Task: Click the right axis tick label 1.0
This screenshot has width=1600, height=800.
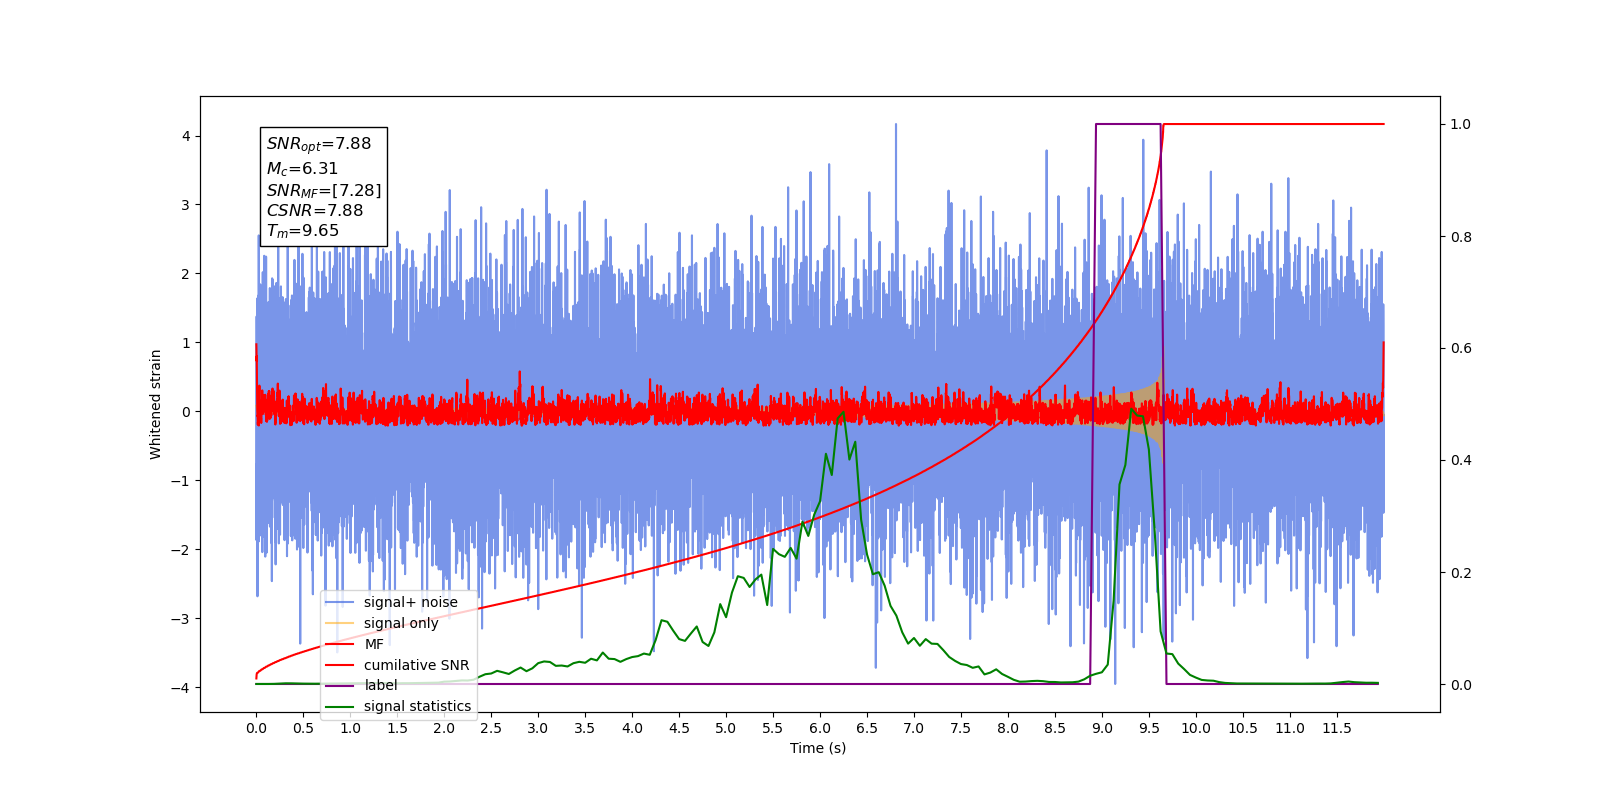Action: point(1461,124)
